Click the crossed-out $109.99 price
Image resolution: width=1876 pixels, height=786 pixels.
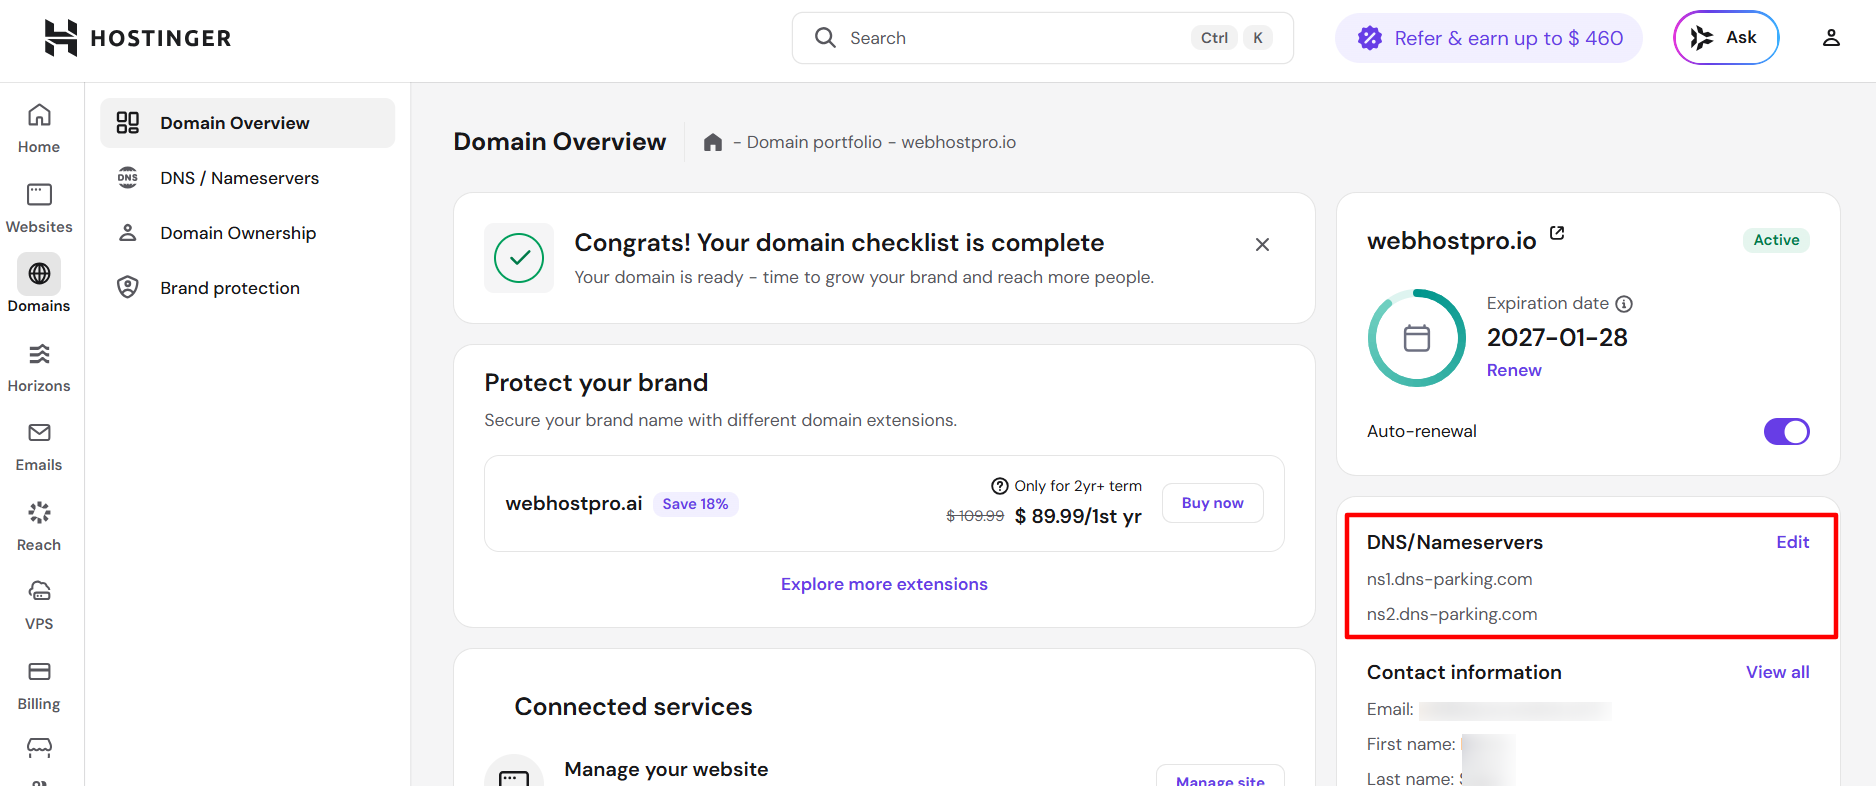pyautogui.click(x=975, y=516)
